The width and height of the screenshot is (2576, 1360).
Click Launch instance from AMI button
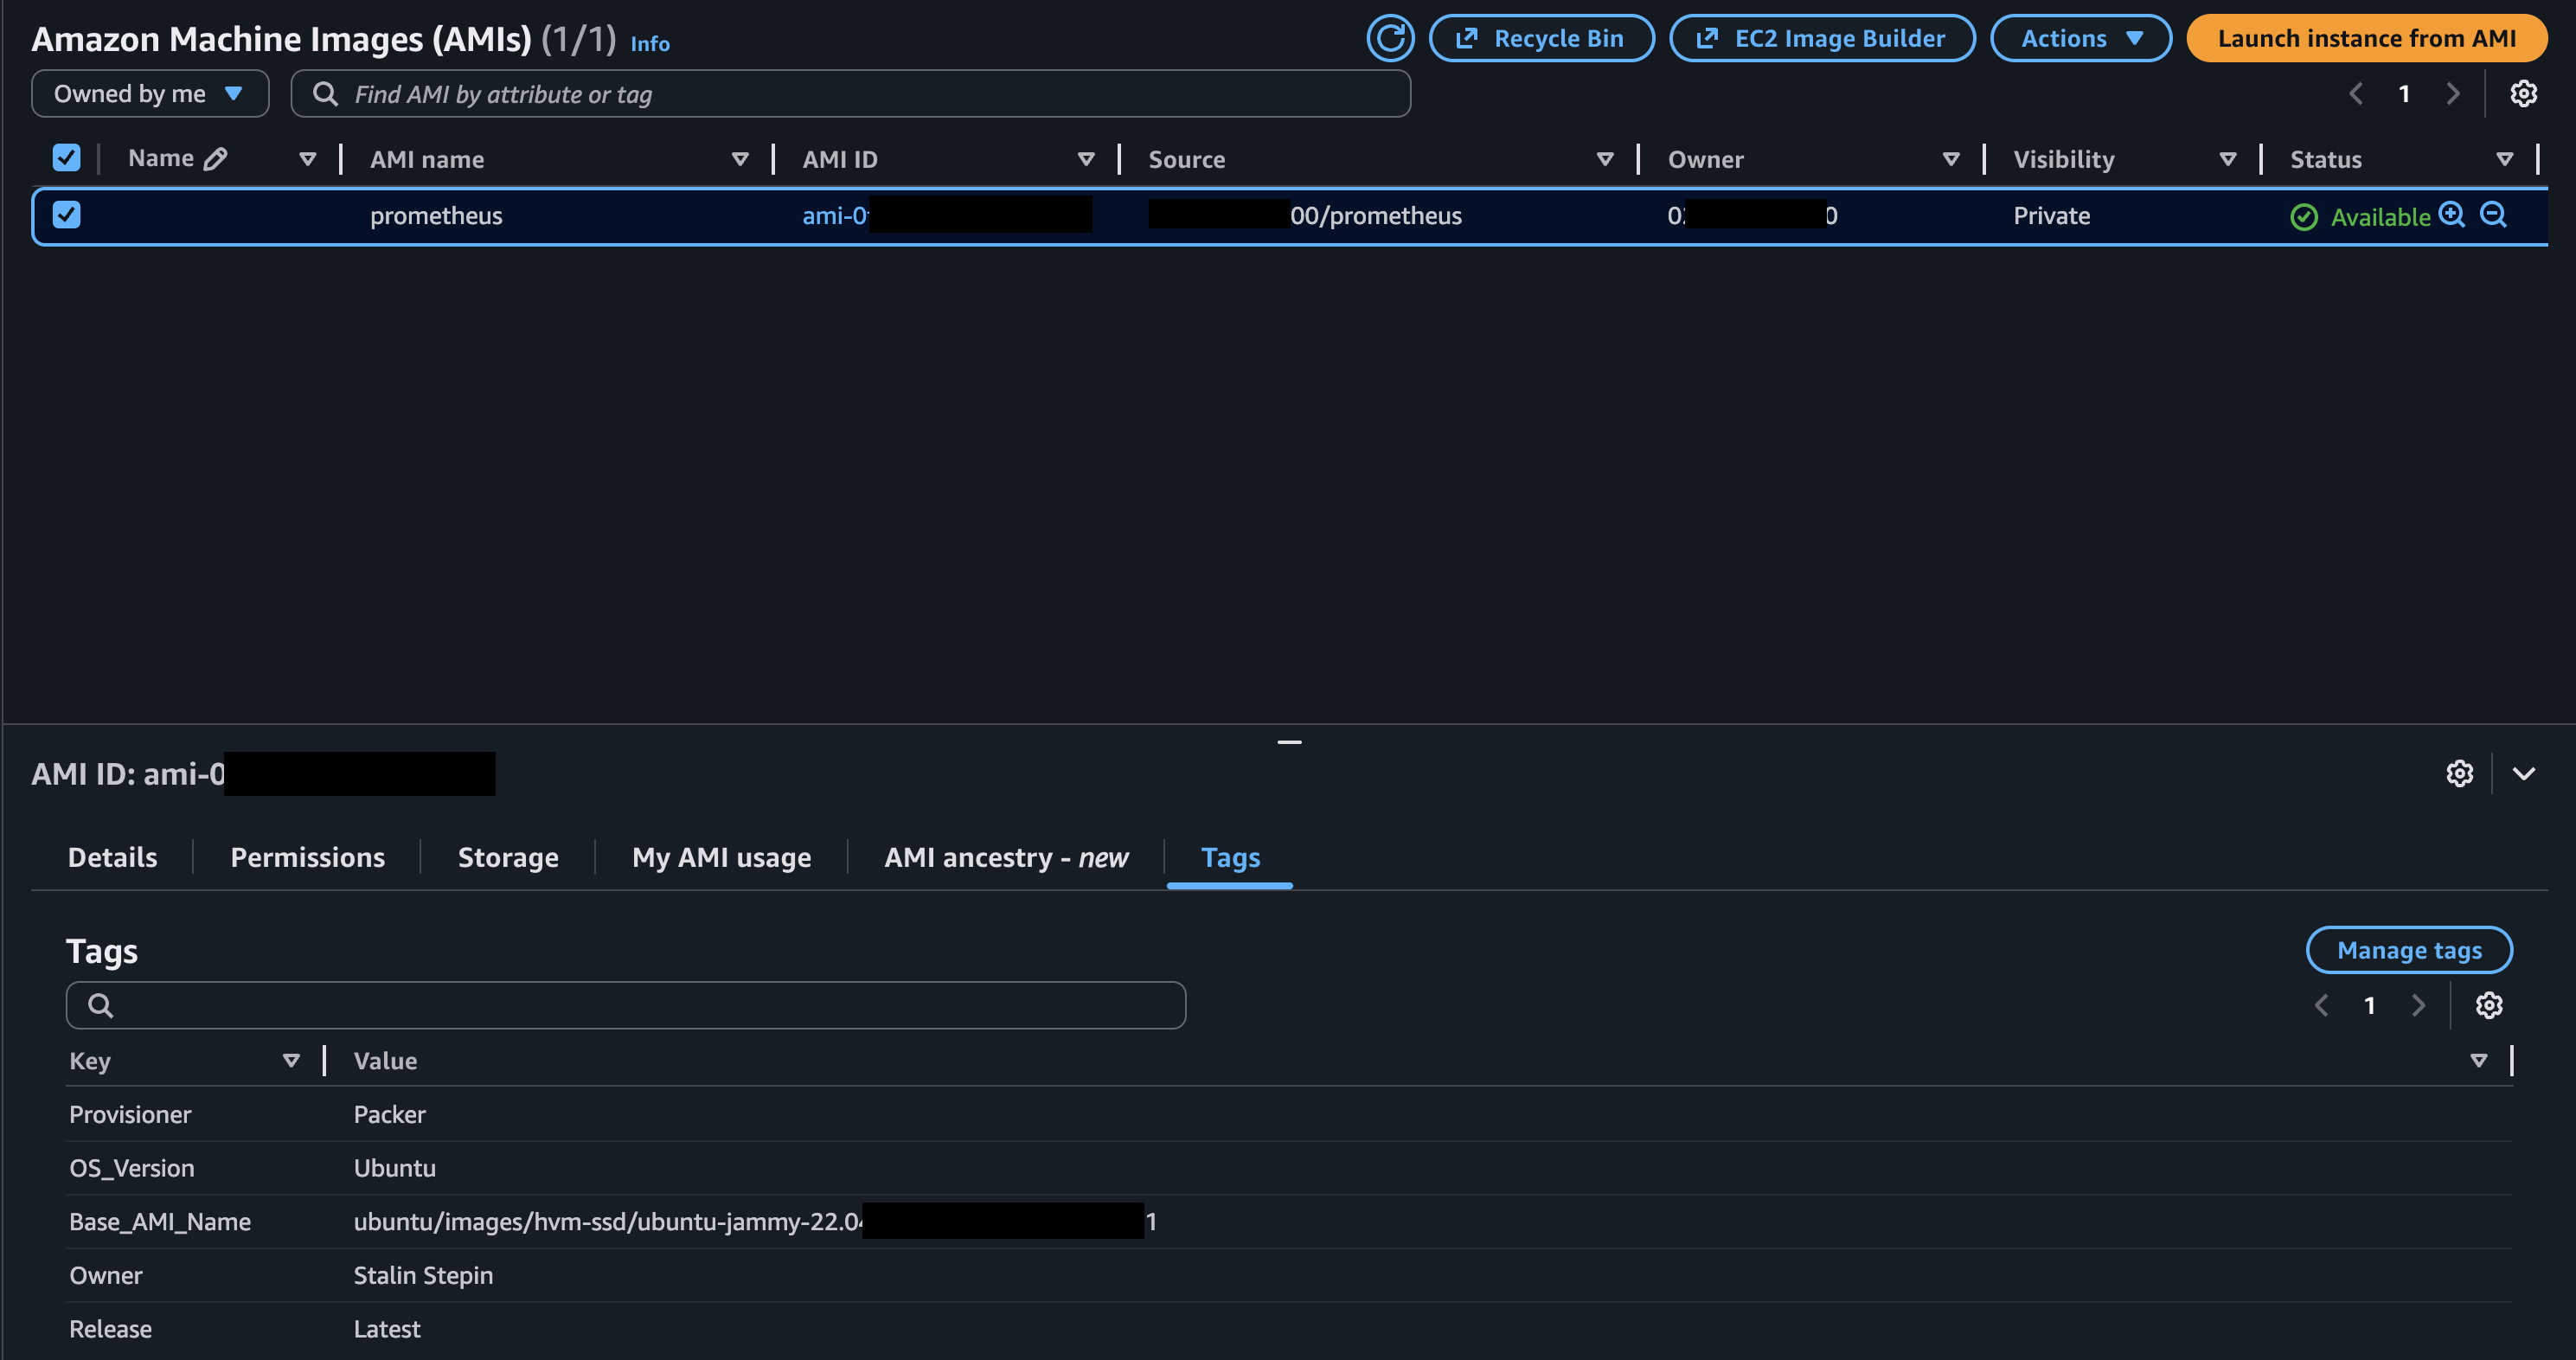pyautogui.click(x=2366, y=39)
